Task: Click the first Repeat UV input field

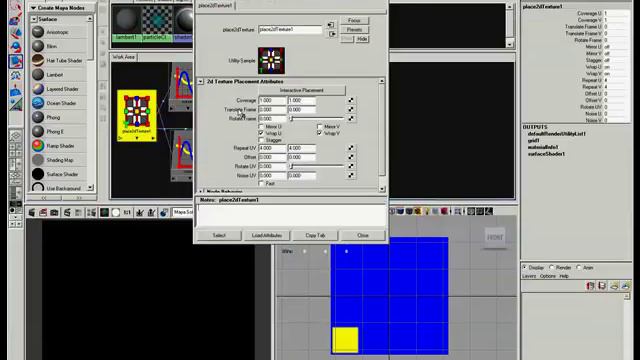Action: (x=273, y=148)
